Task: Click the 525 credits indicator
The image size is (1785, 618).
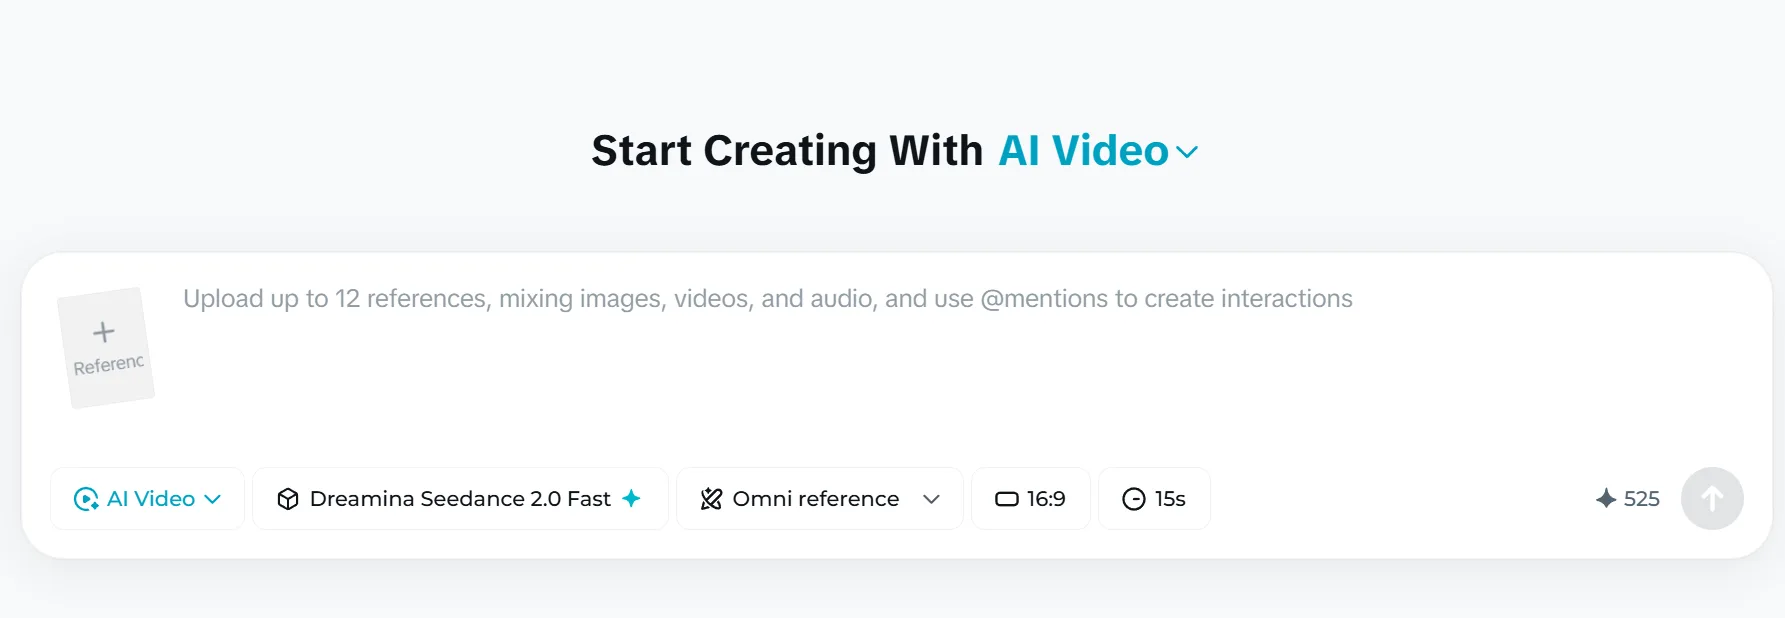Action: pos(1627,498)
